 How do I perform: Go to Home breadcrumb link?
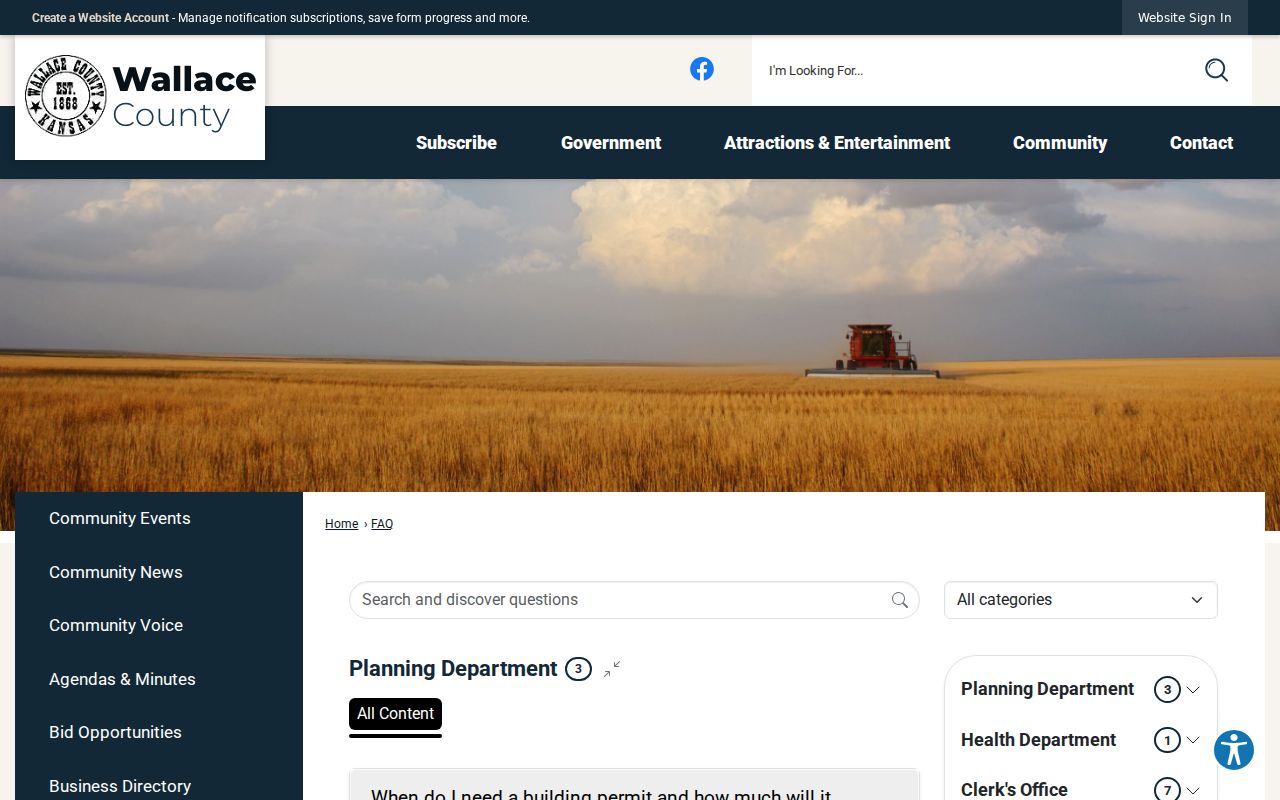click(341, 524)
